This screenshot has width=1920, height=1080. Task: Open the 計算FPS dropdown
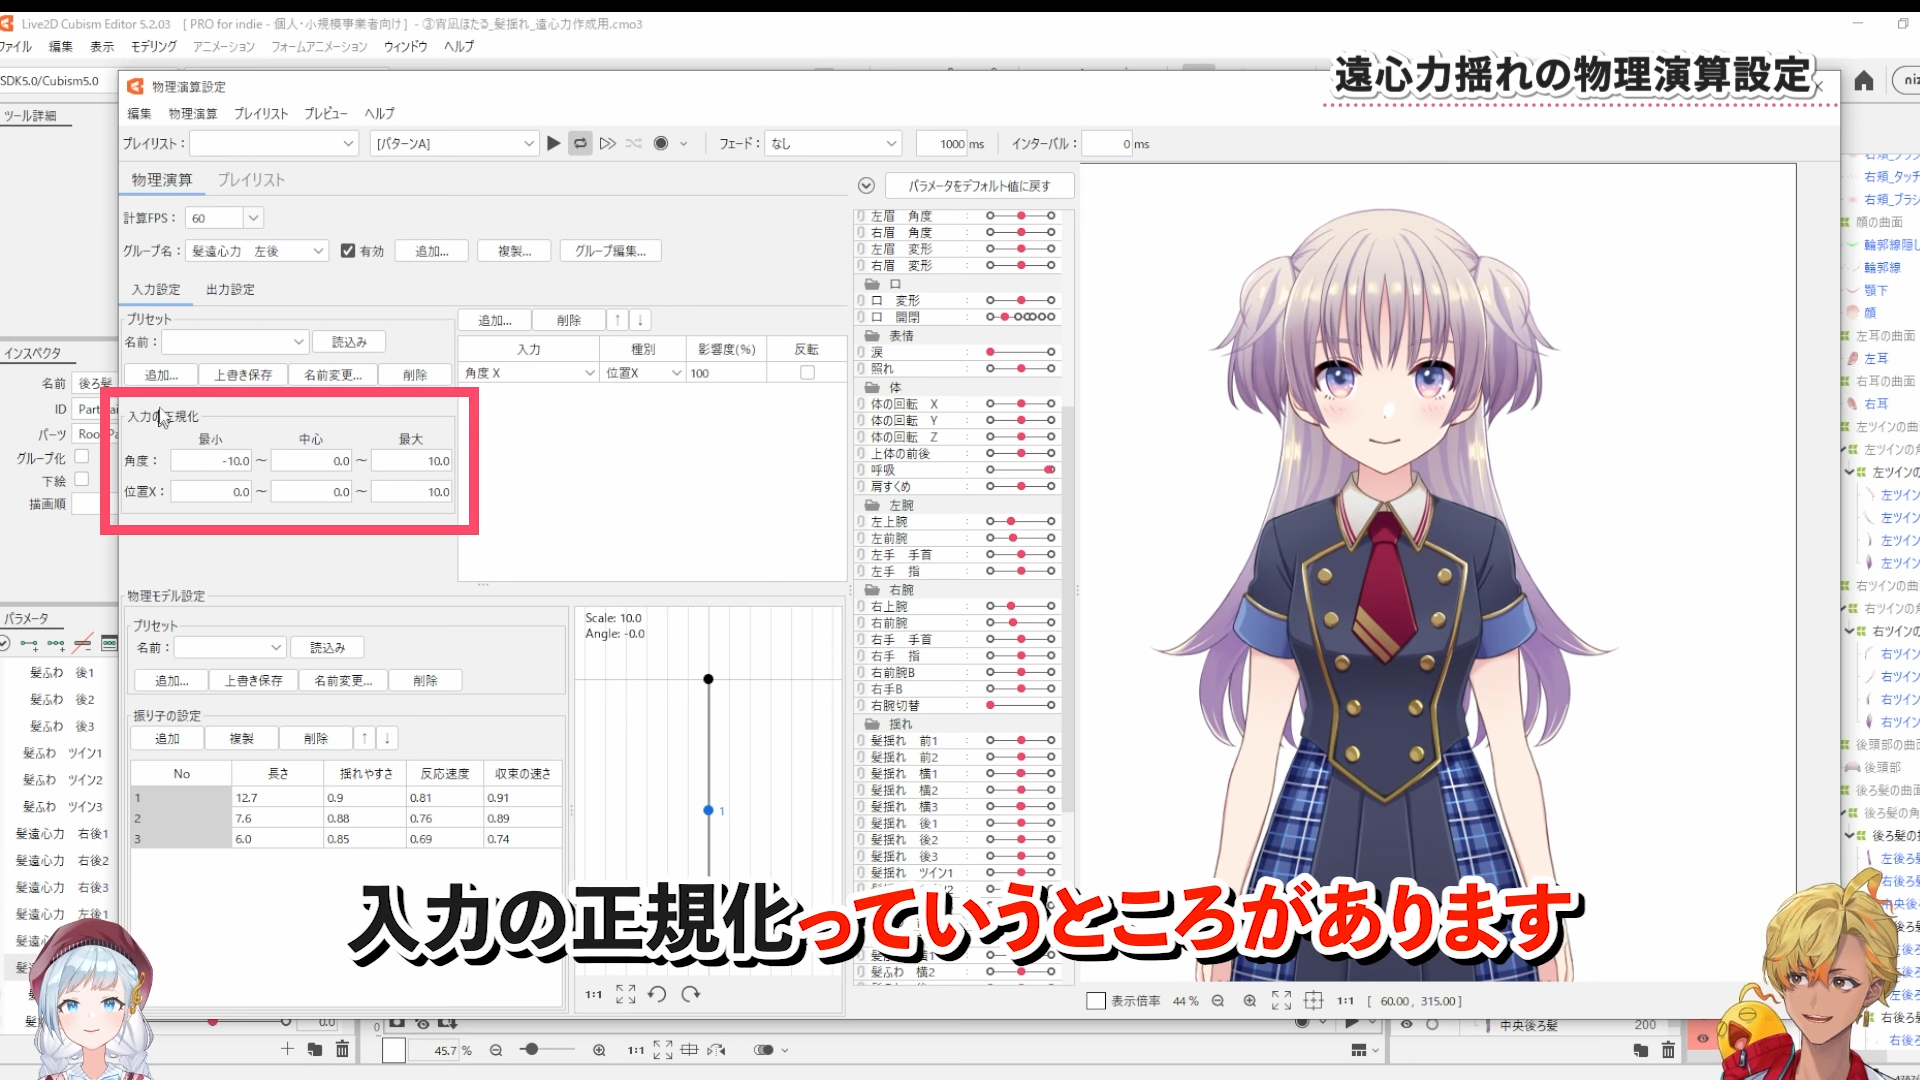(253, 218)
